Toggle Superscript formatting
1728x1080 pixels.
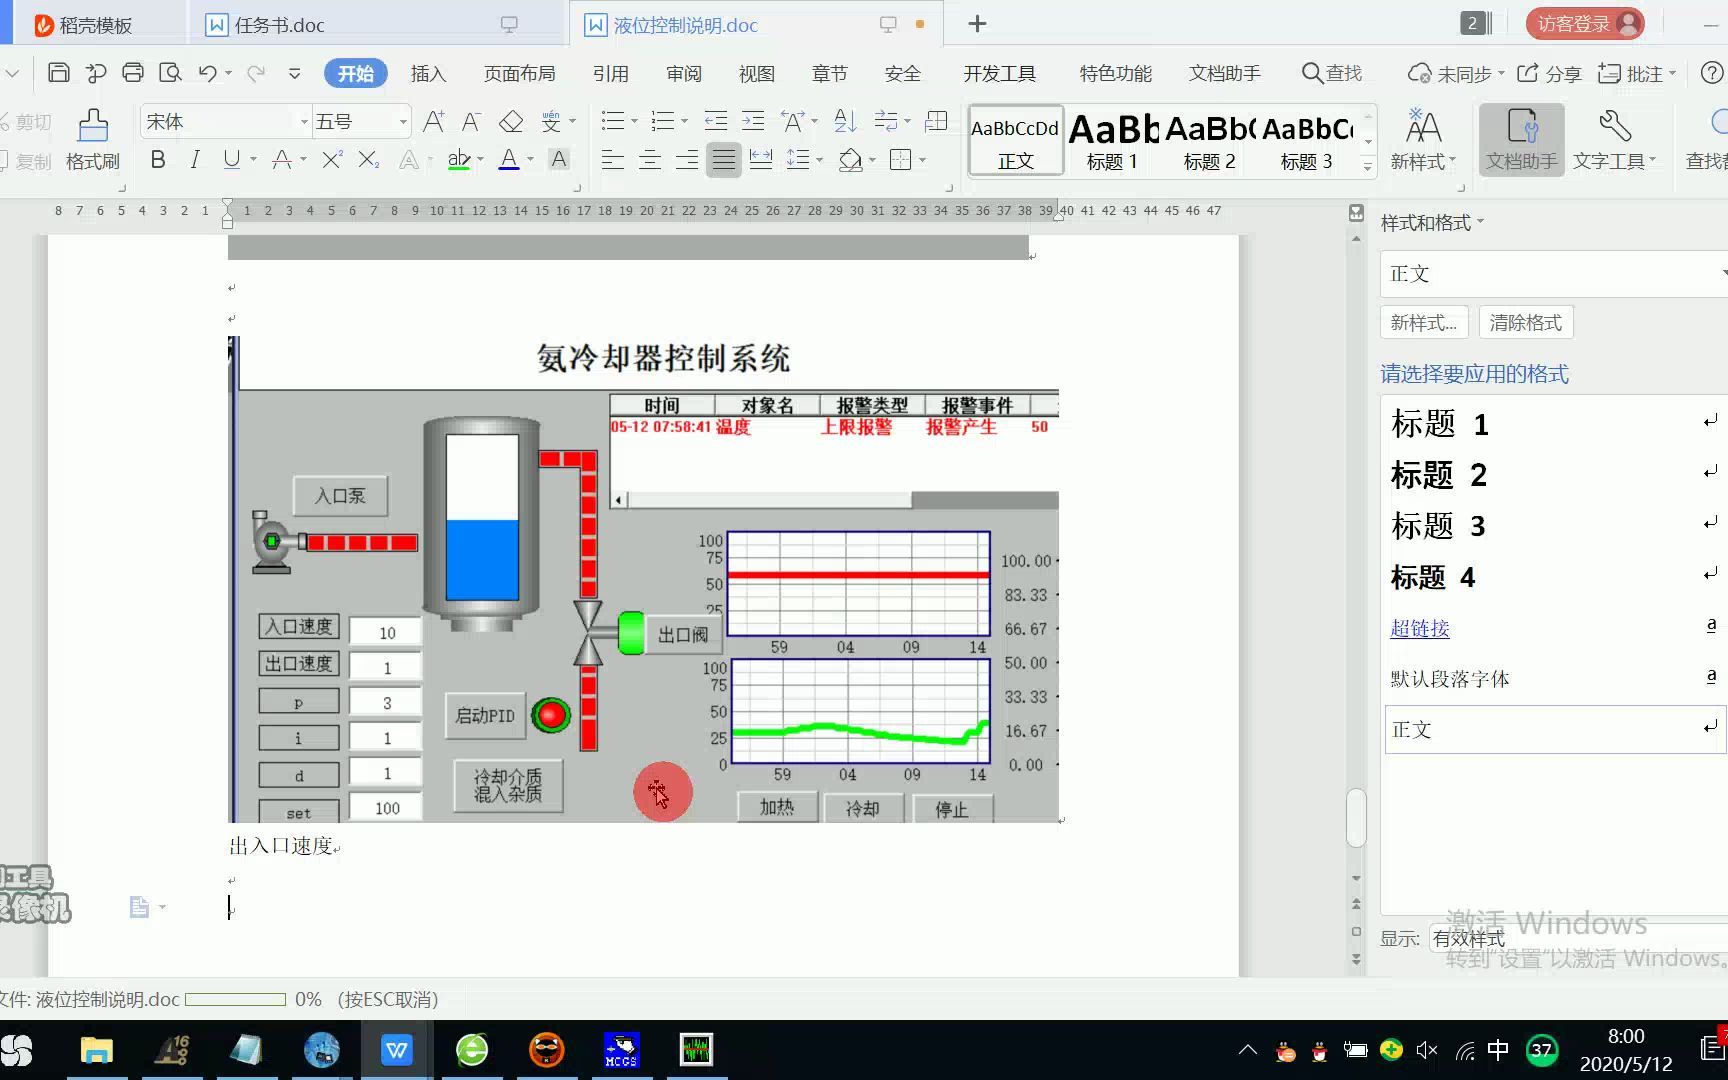coord(332,159)
